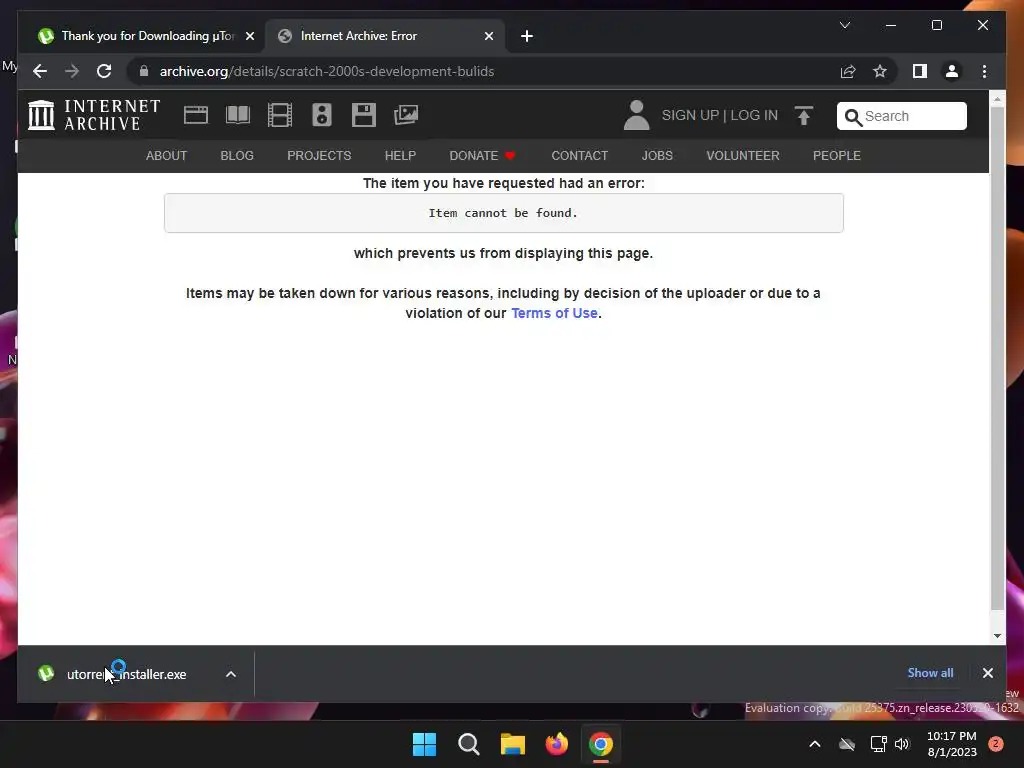Click the magnifier icon in Search box
The width and height of the screenshot is (1024, 768).
[x=853, y=117]
